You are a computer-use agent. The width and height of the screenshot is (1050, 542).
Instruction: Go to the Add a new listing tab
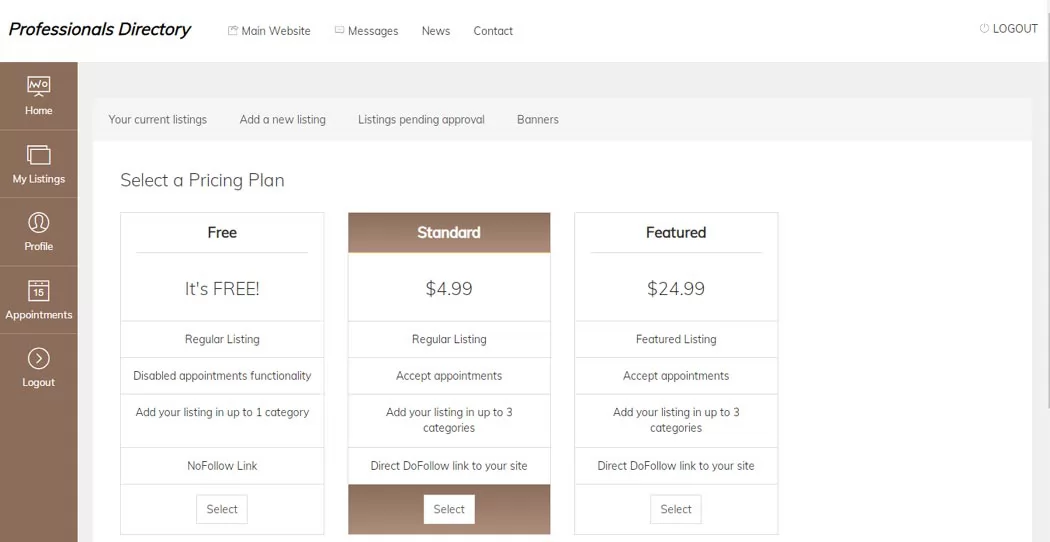pyautogui.click(x=283, y=119)
